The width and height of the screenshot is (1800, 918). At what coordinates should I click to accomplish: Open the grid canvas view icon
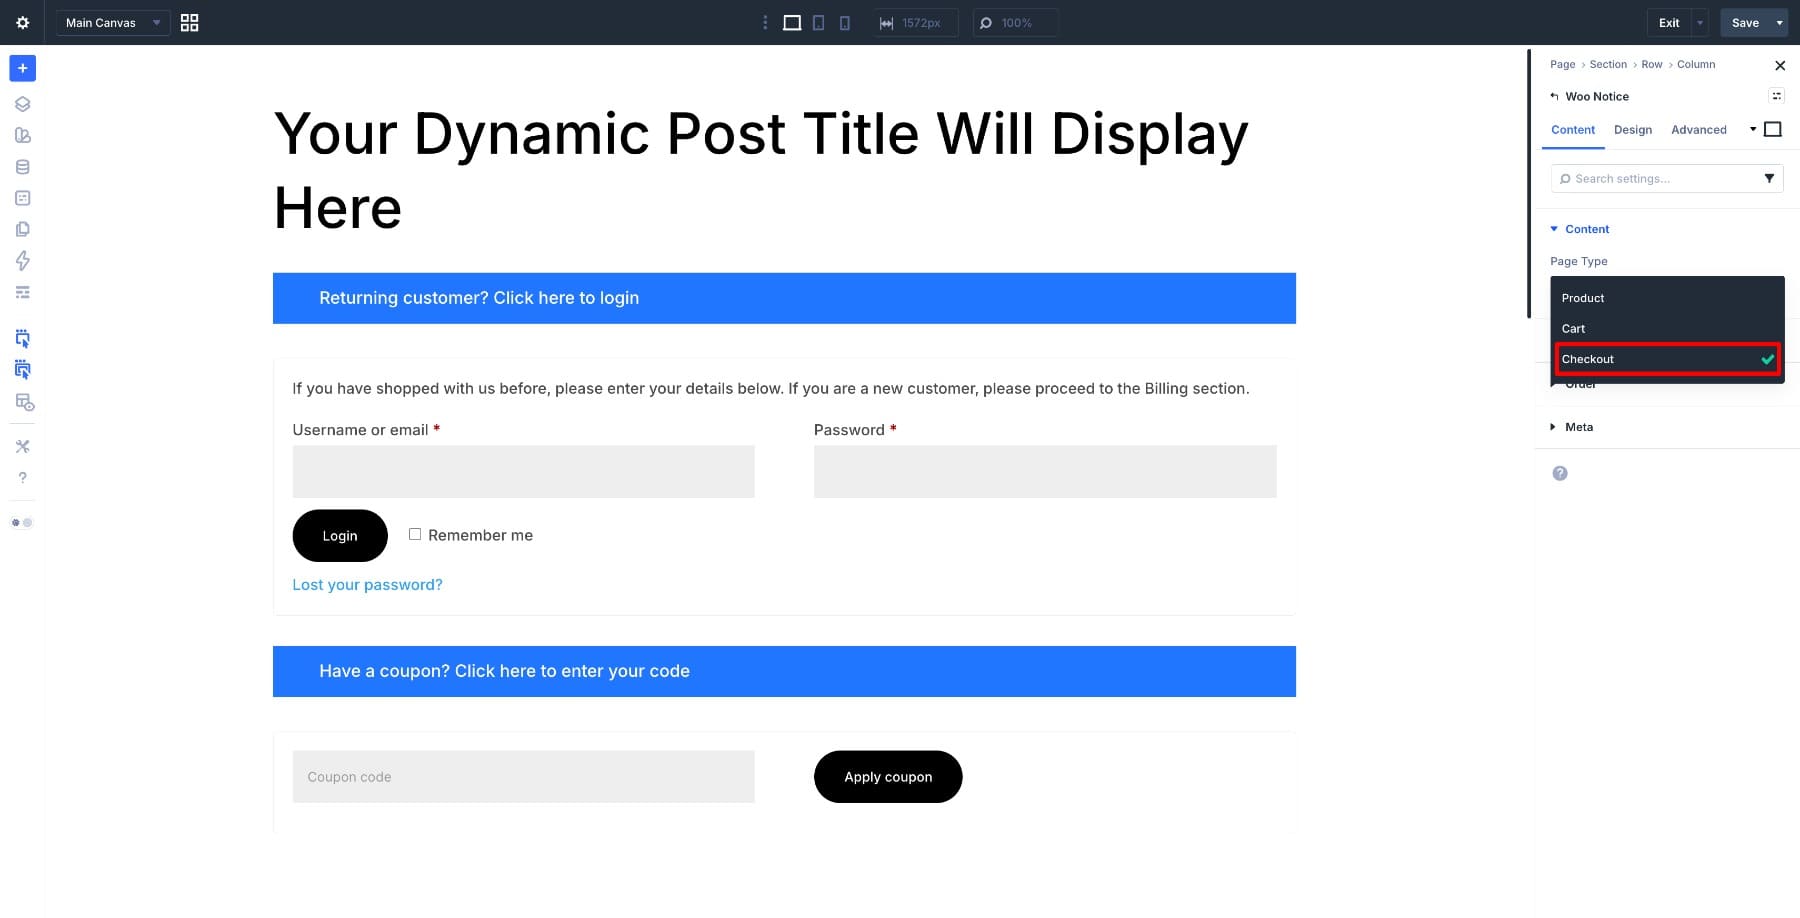click(x=189, y=22)
